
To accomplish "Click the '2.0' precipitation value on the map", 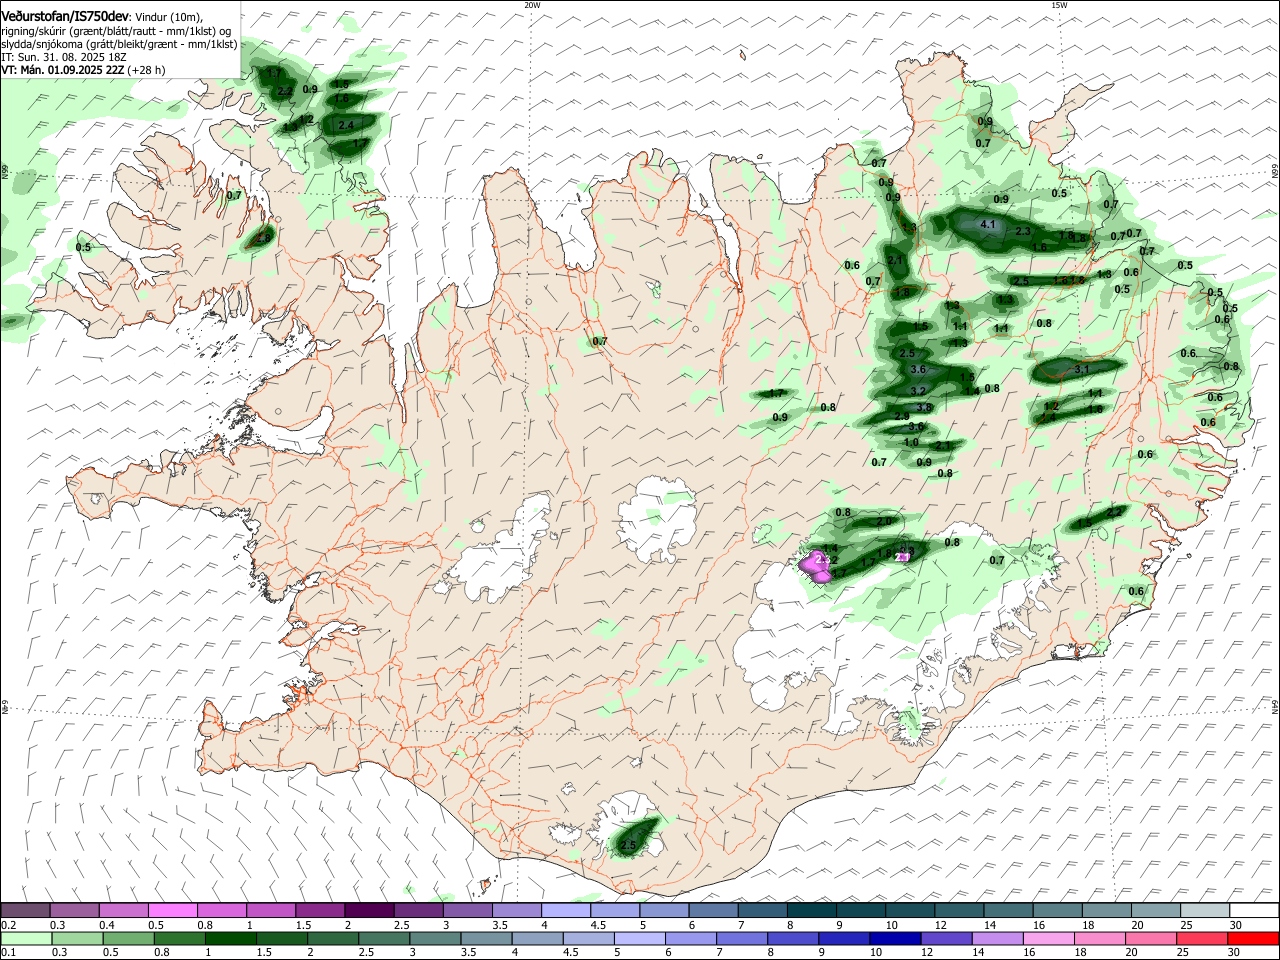I will [x=884, y=521].
